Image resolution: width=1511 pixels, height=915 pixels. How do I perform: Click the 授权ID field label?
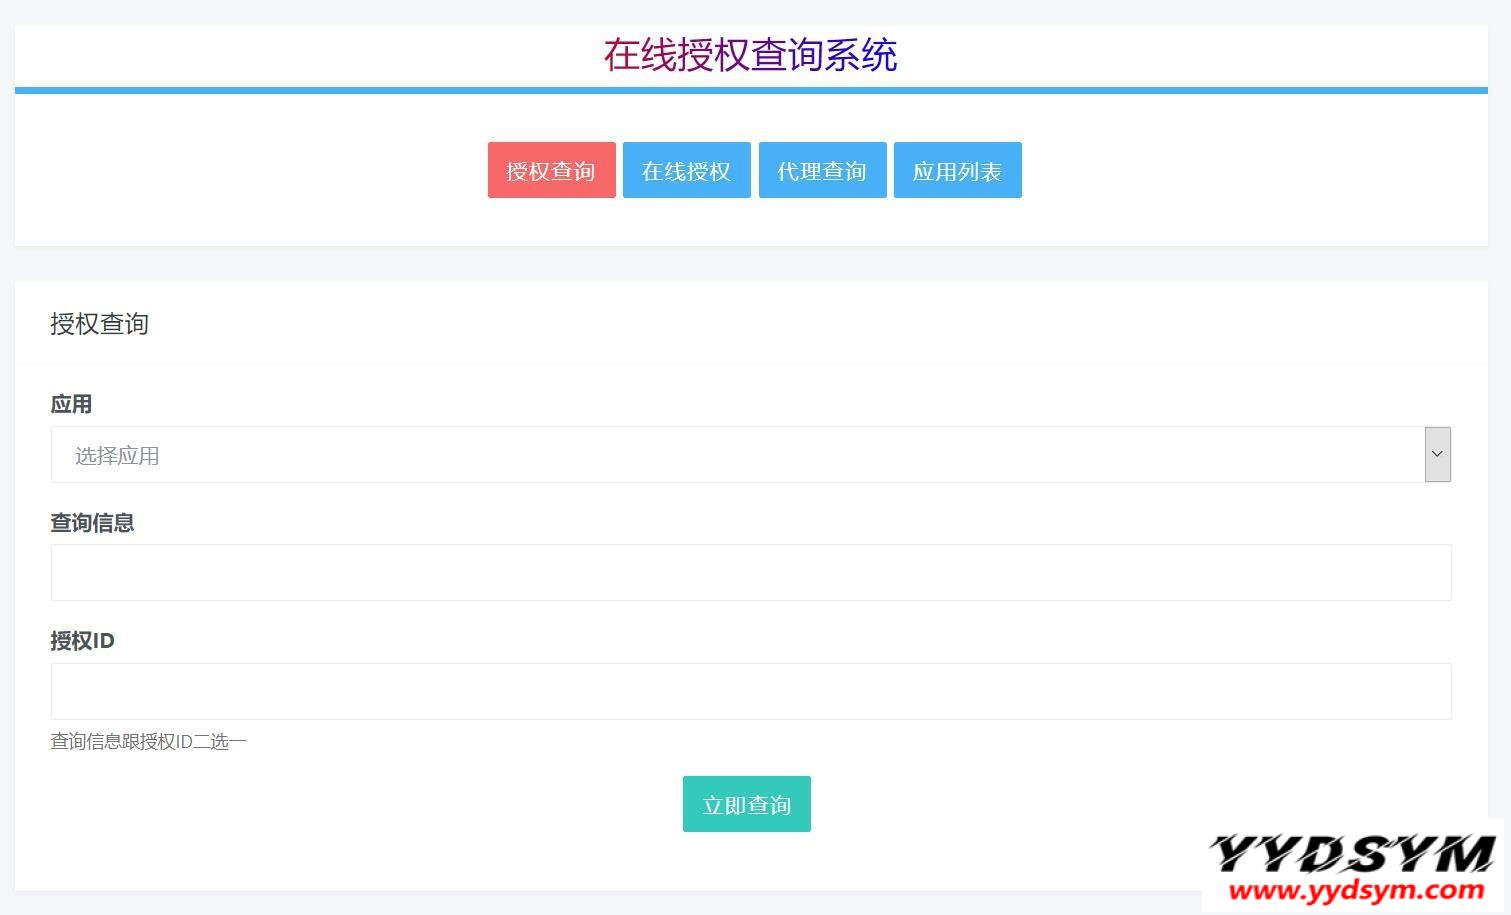click(x=82, y=641)
